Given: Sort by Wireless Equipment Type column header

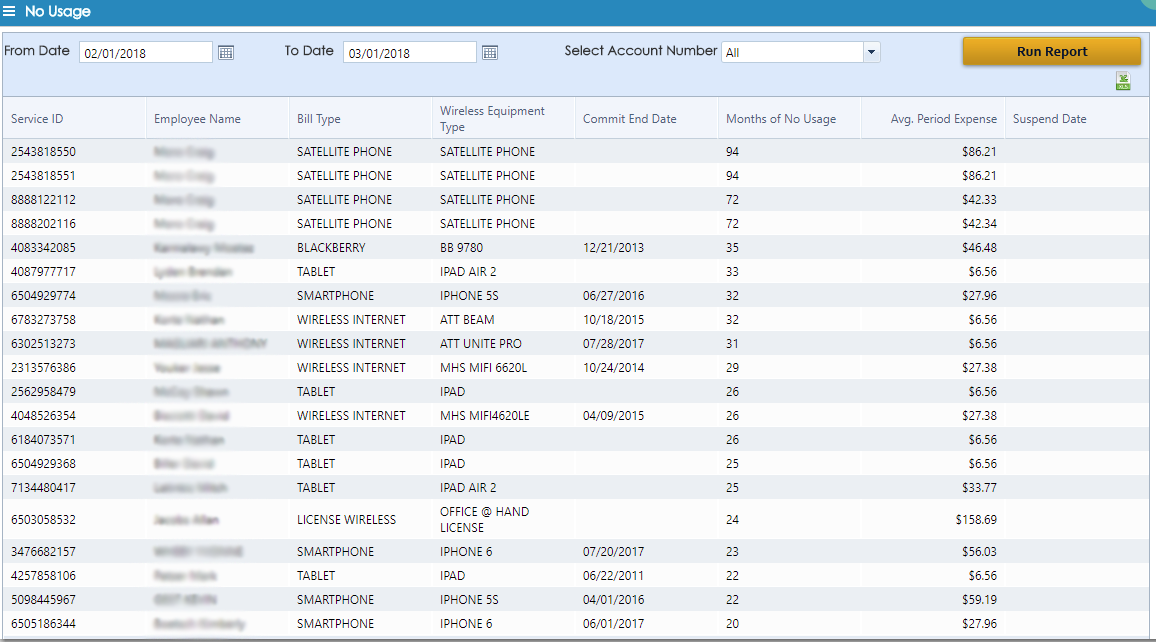Looking at the screenshot, I should pos(492,119).
